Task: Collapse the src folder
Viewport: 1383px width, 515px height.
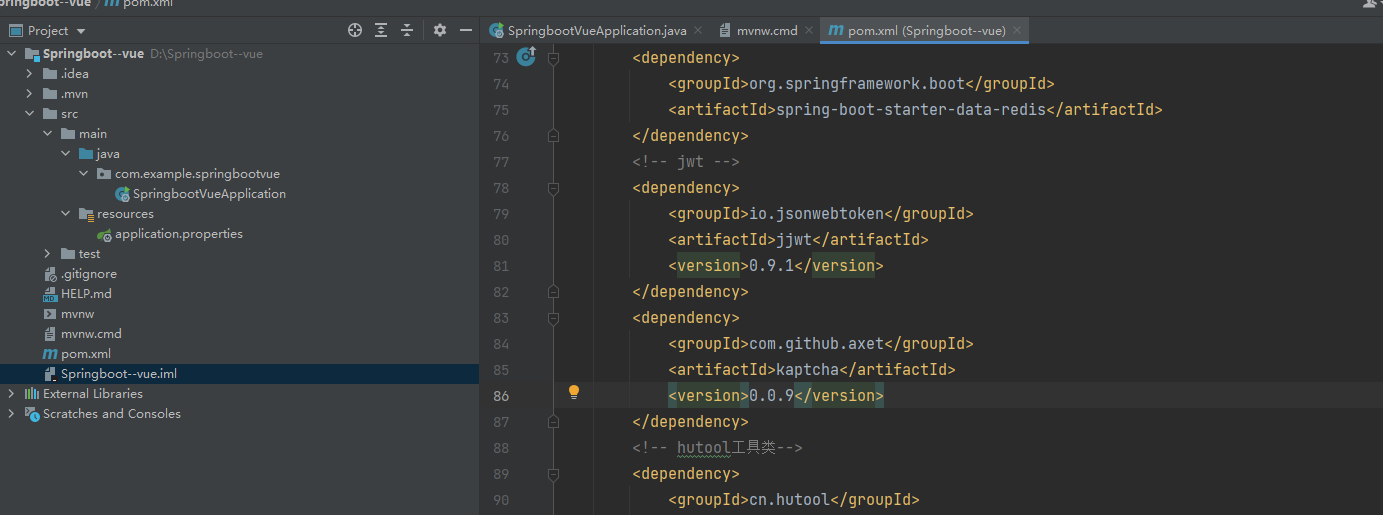Action: (x=30, y=114)
